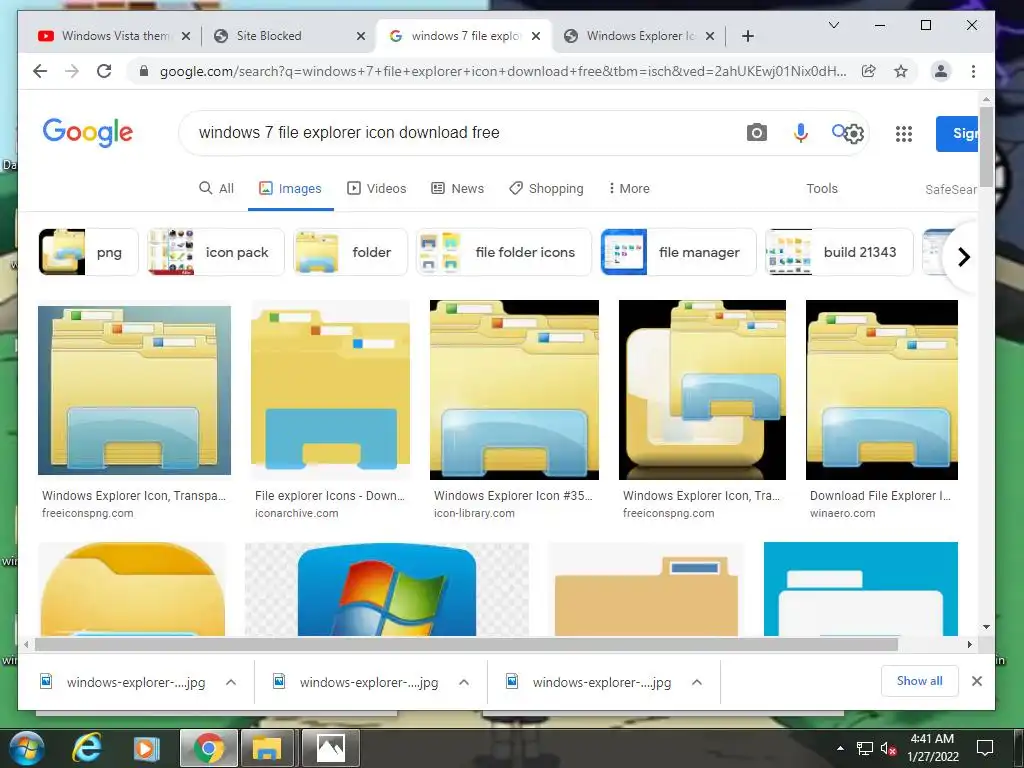This screenshot has height=768, width=1024.
Task: Click the horizontal scrollbar right arrow
Action: tap(970, 645)
